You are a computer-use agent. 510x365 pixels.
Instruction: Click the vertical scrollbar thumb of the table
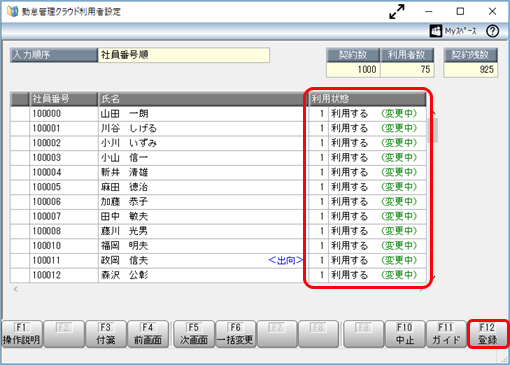[x=433, y=130]
